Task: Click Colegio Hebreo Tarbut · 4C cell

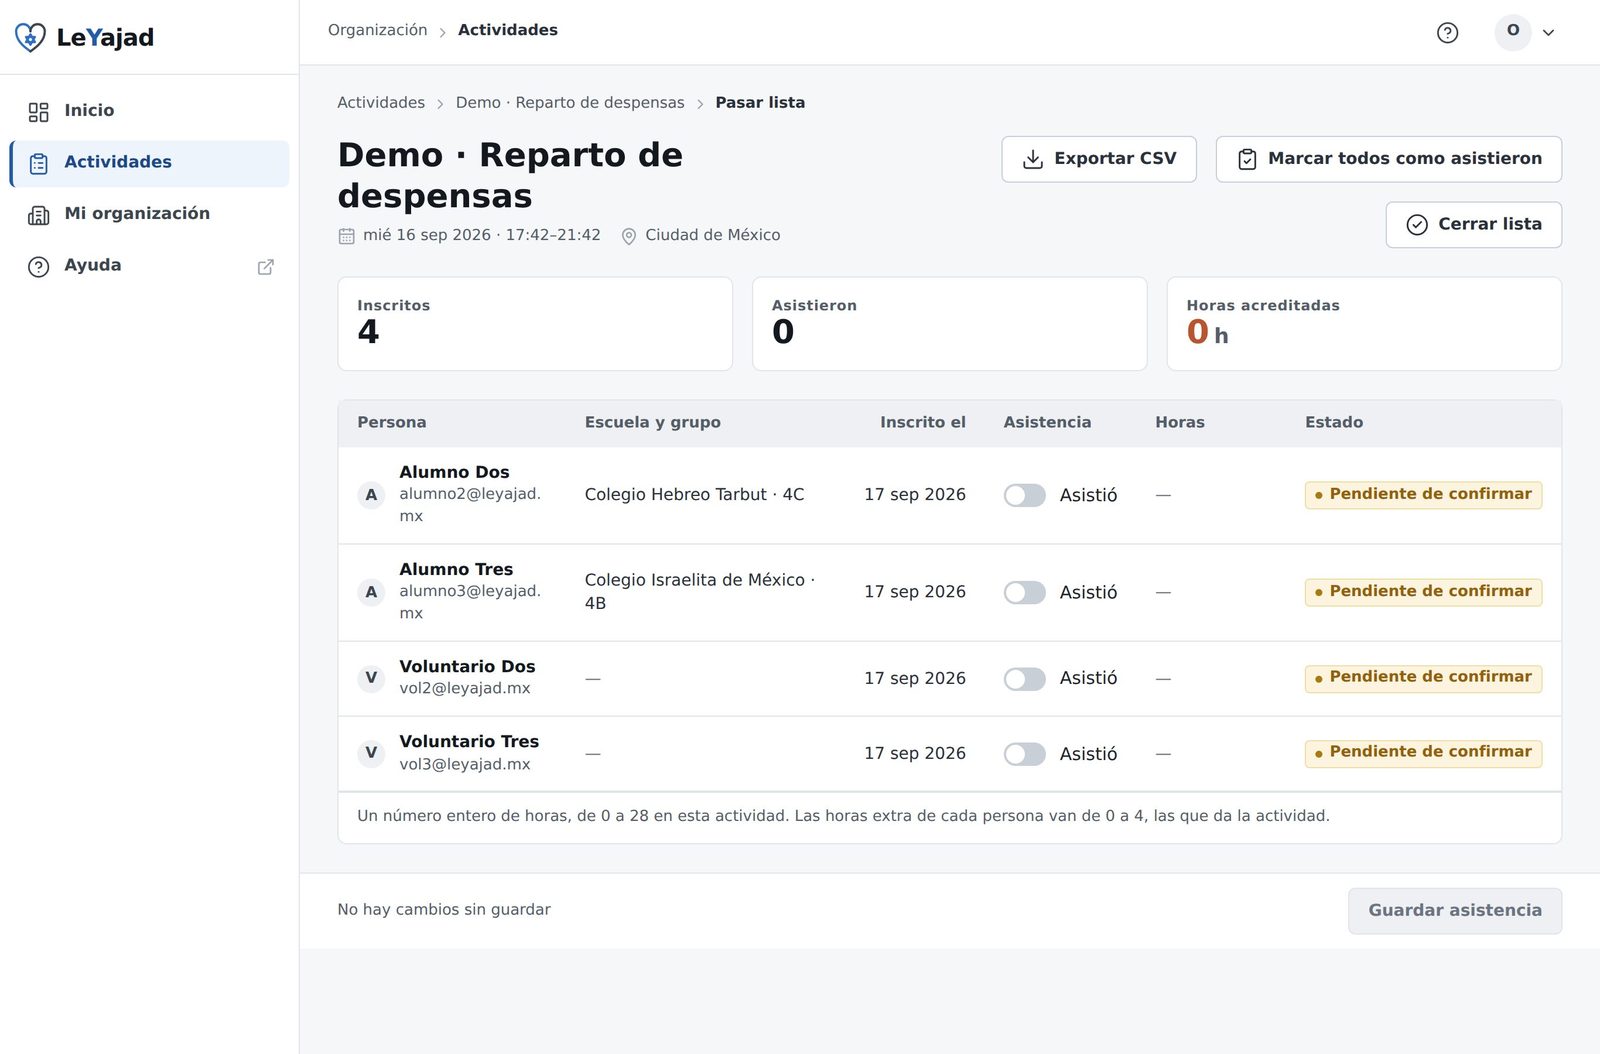Action: 694,495
